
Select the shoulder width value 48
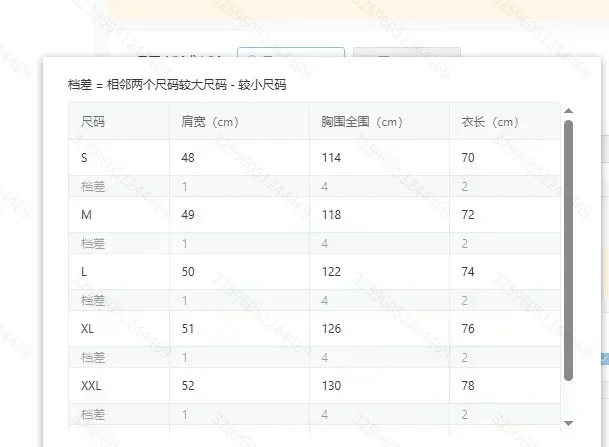188,158
